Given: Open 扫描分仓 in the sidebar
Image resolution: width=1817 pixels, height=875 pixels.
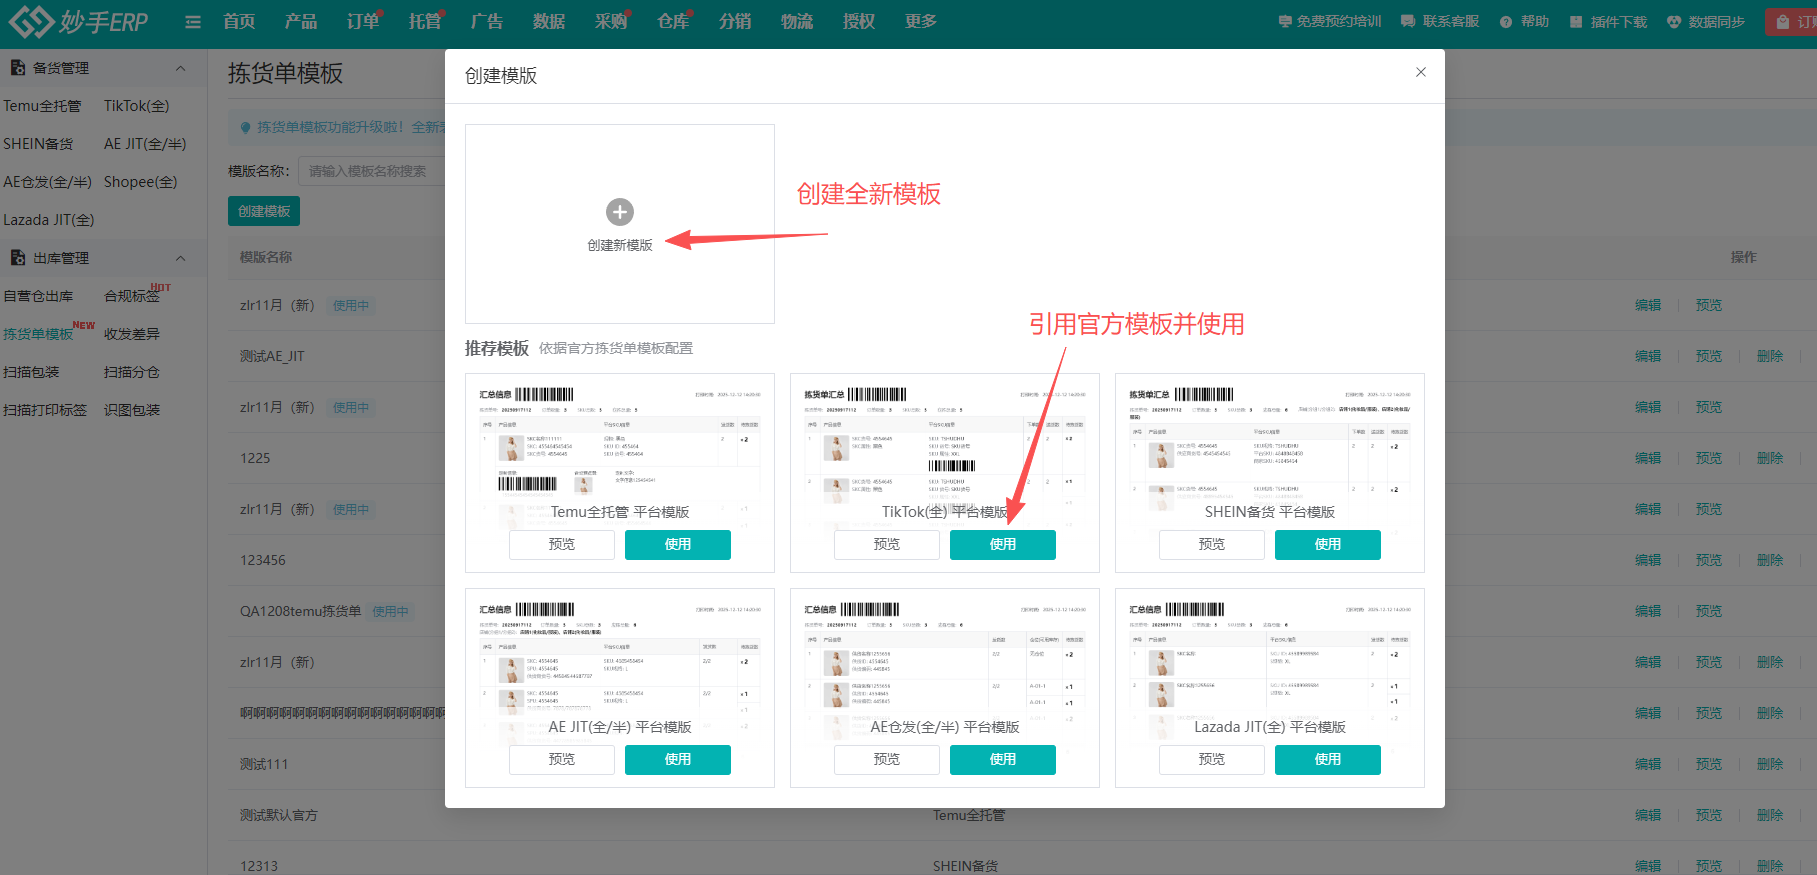Looking at the screenshot, I should pos(132,372).
